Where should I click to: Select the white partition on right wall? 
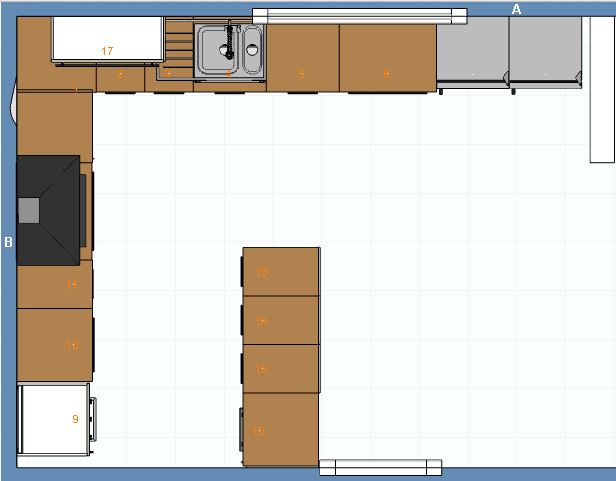click(x=602, y=90)
